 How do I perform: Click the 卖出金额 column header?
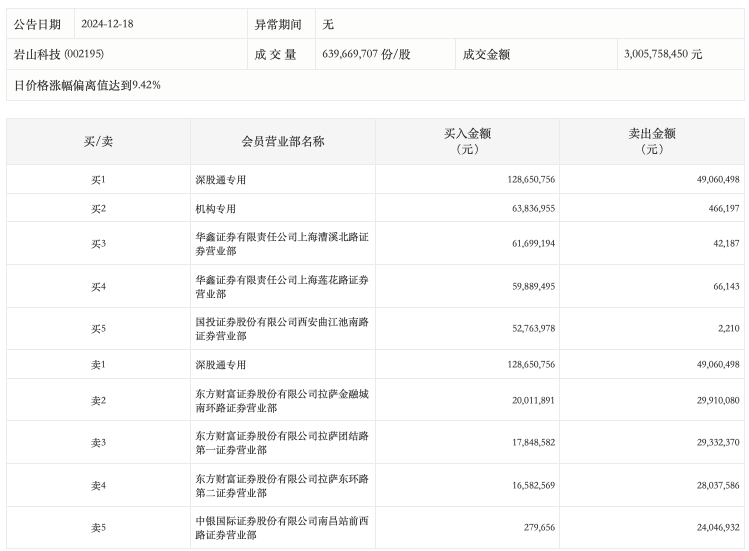click(651, 141)
